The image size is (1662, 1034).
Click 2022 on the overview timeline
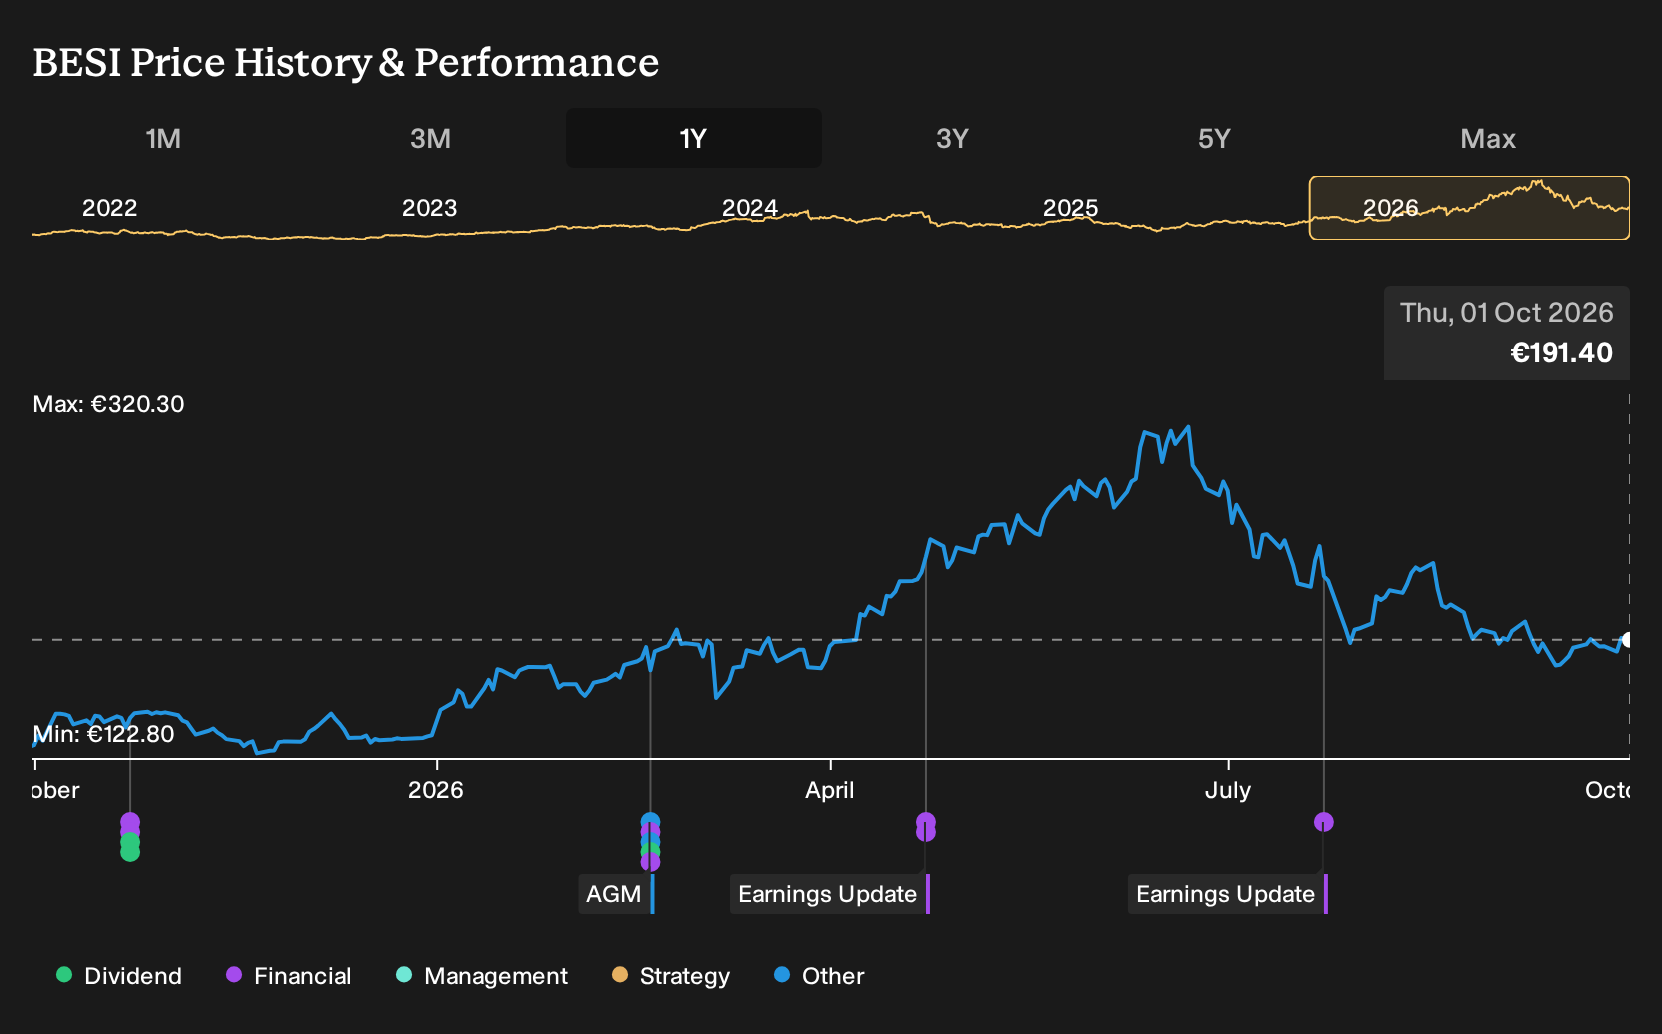[109, 208]
